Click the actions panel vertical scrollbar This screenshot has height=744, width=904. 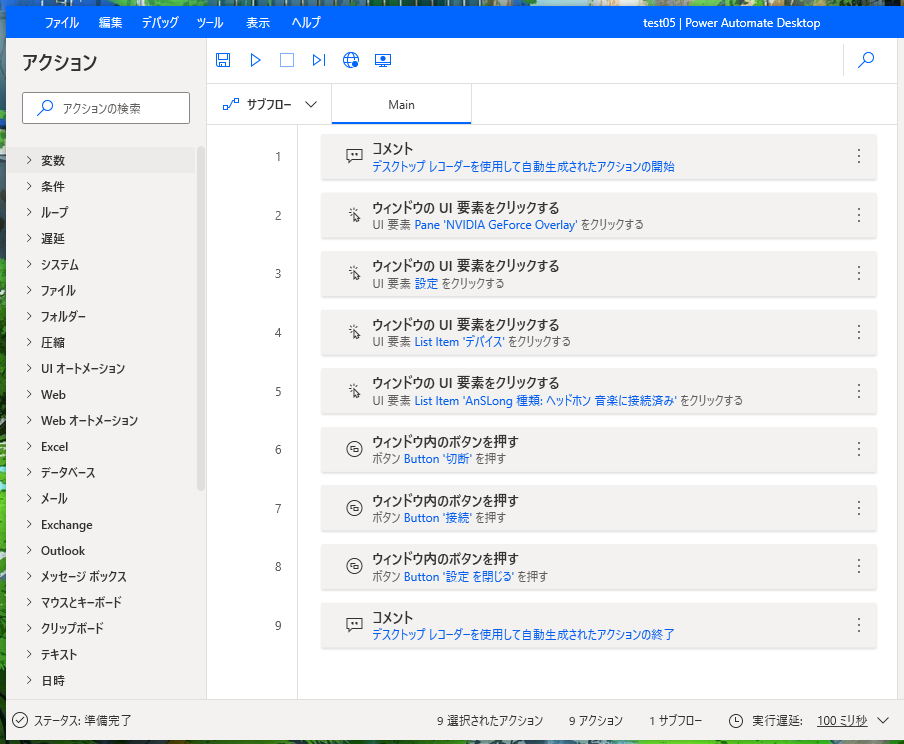(x=201, y=318)
